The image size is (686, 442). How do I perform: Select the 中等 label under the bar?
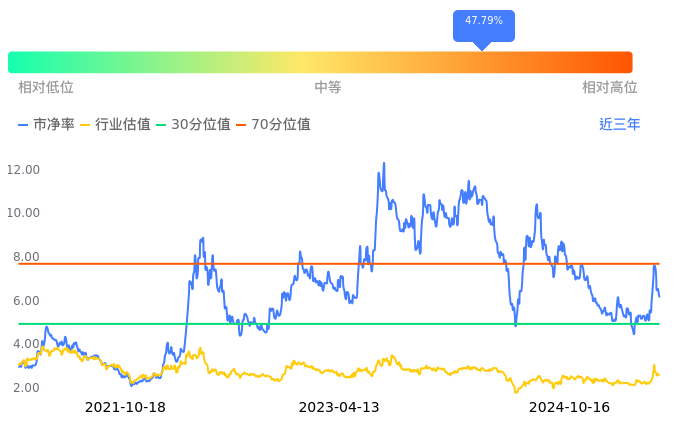coord(328,88)
